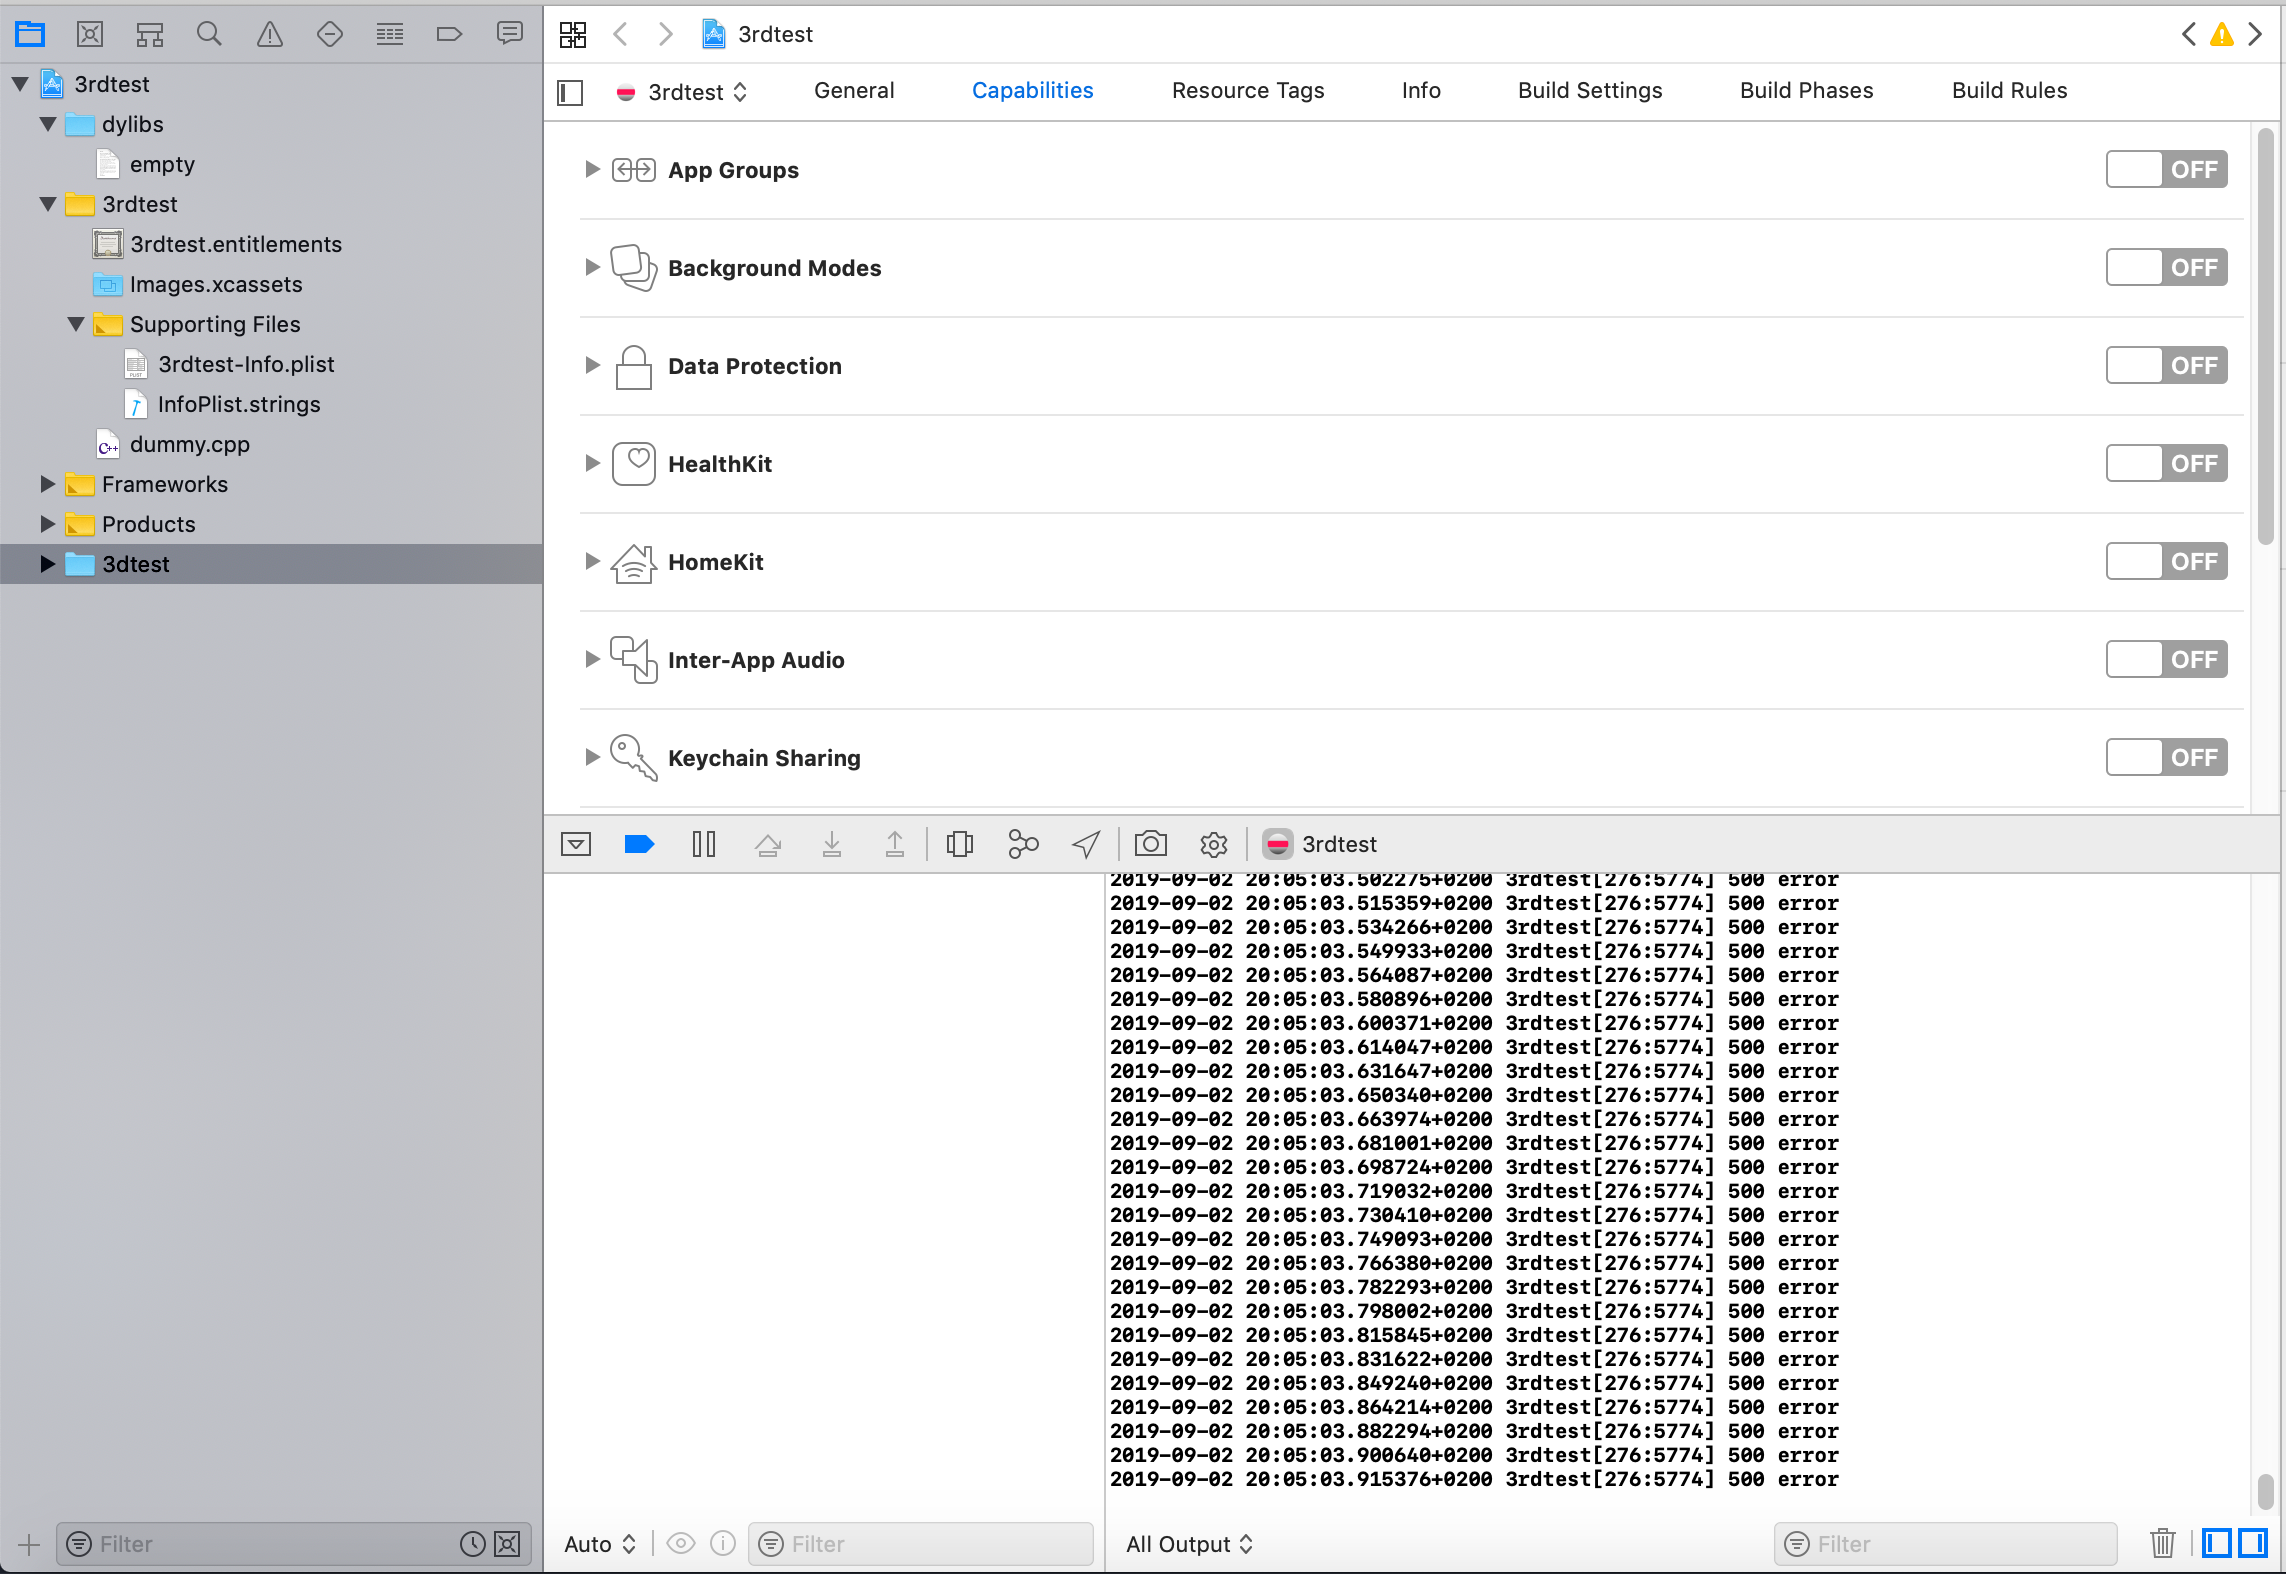Image resolution: width=2286 pixels, height=1574 pixels.
Task: Open the Debug Memory Graph icon
Action: (1023, 844)
